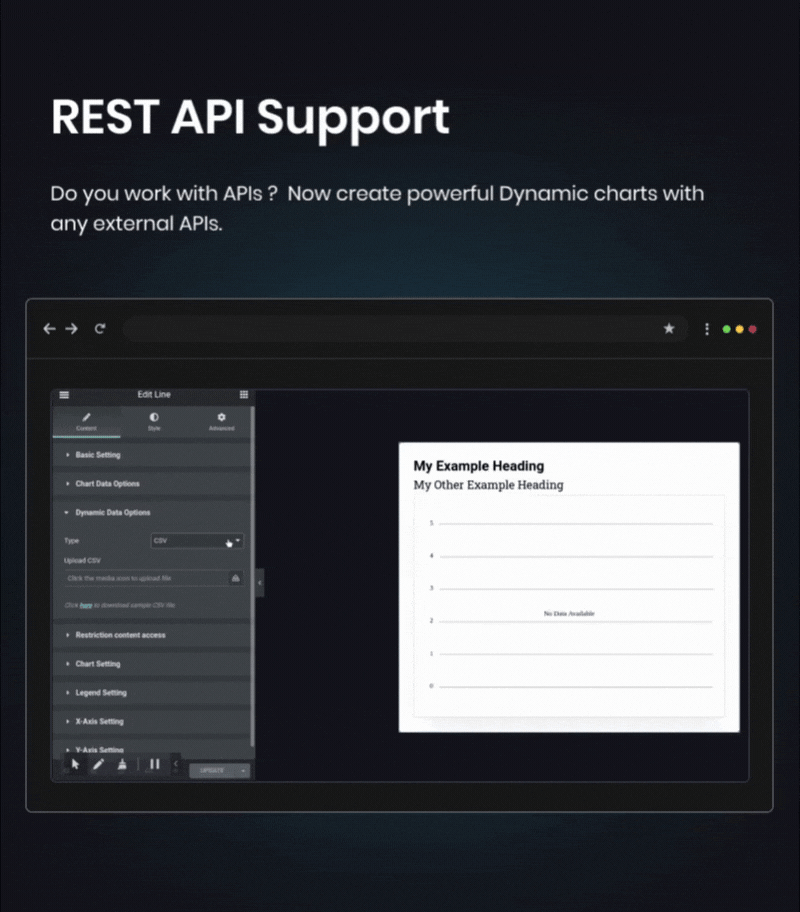
Task: Reload the page with refresh icon
Action: click(x=100, y=329)
